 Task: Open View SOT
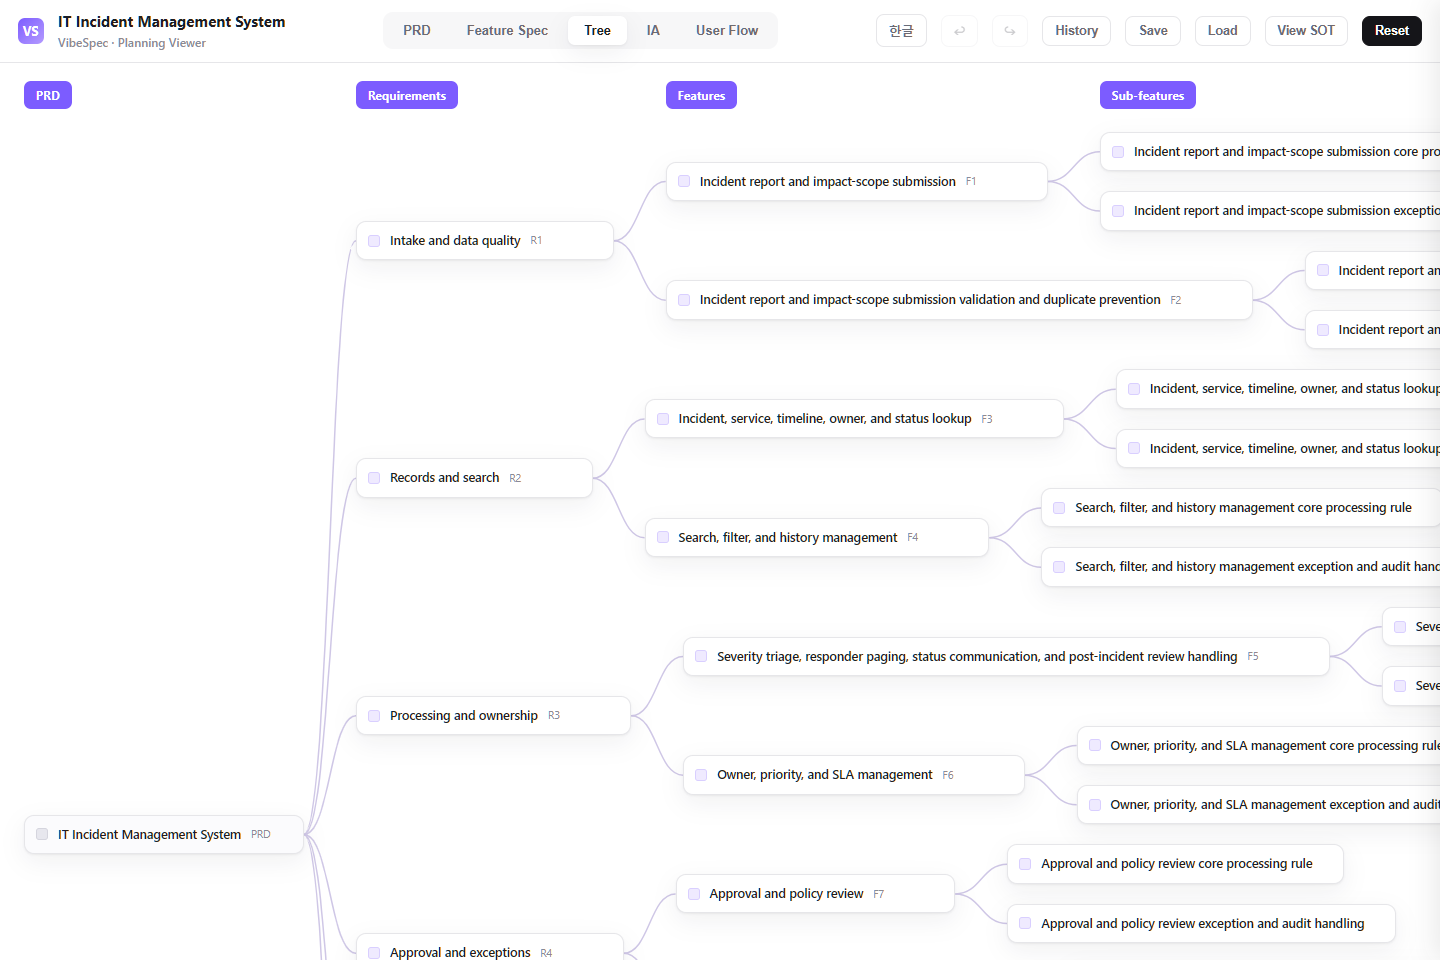pyautogui.click(x=1306, y=31)
